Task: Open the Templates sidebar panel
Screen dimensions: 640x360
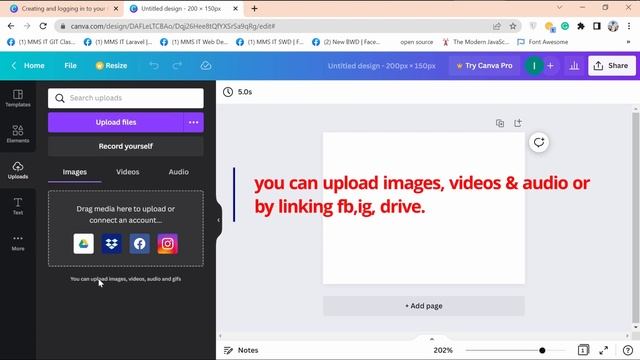Action: [18, 98]
